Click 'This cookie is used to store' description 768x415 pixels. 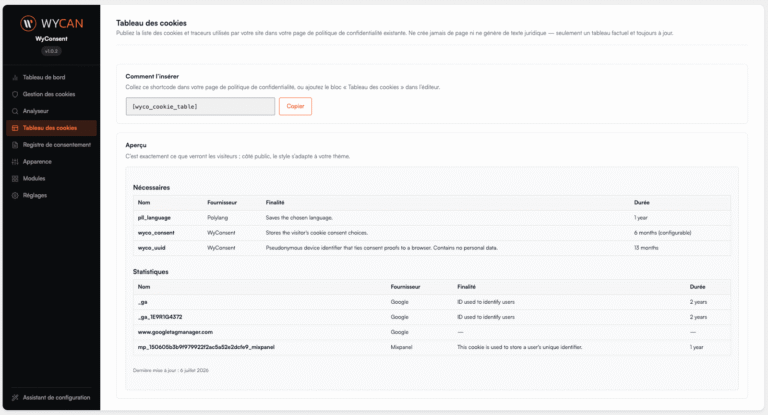[520, 347]
